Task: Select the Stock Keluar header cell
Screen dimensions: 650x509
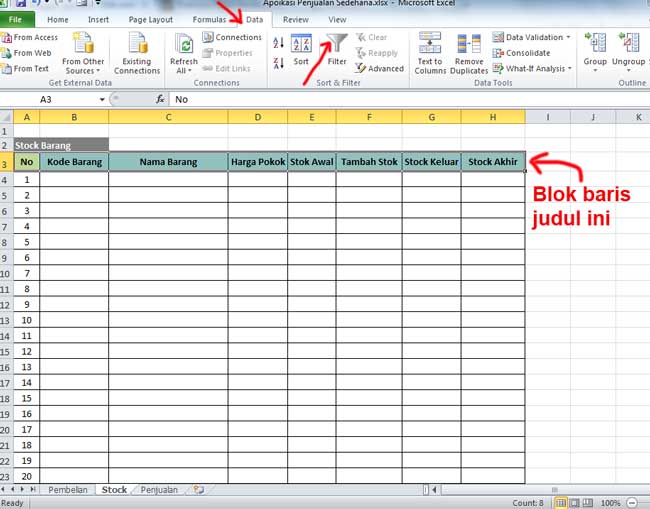Action: (x=432, y=162)
